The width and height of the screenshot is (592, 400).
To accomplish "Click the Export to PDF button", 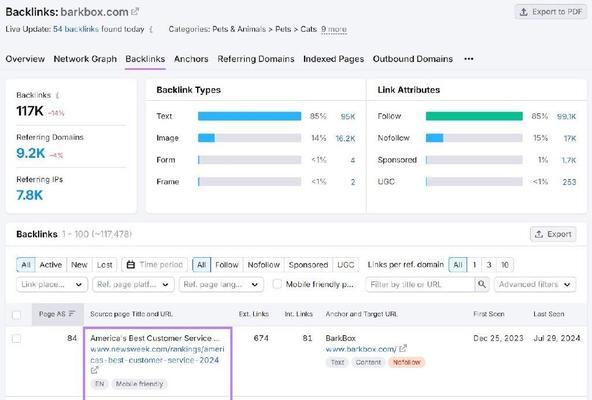I will pyautogui.click(x=551, y=12).
